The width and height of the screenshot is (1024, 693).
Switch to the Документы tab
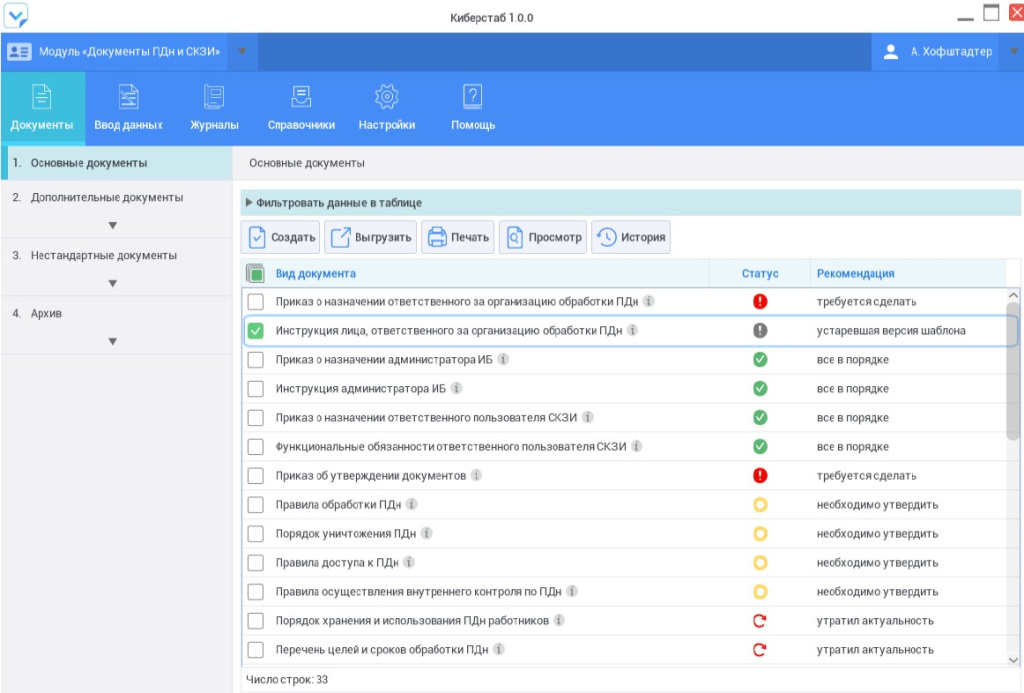tap(40, 96)
